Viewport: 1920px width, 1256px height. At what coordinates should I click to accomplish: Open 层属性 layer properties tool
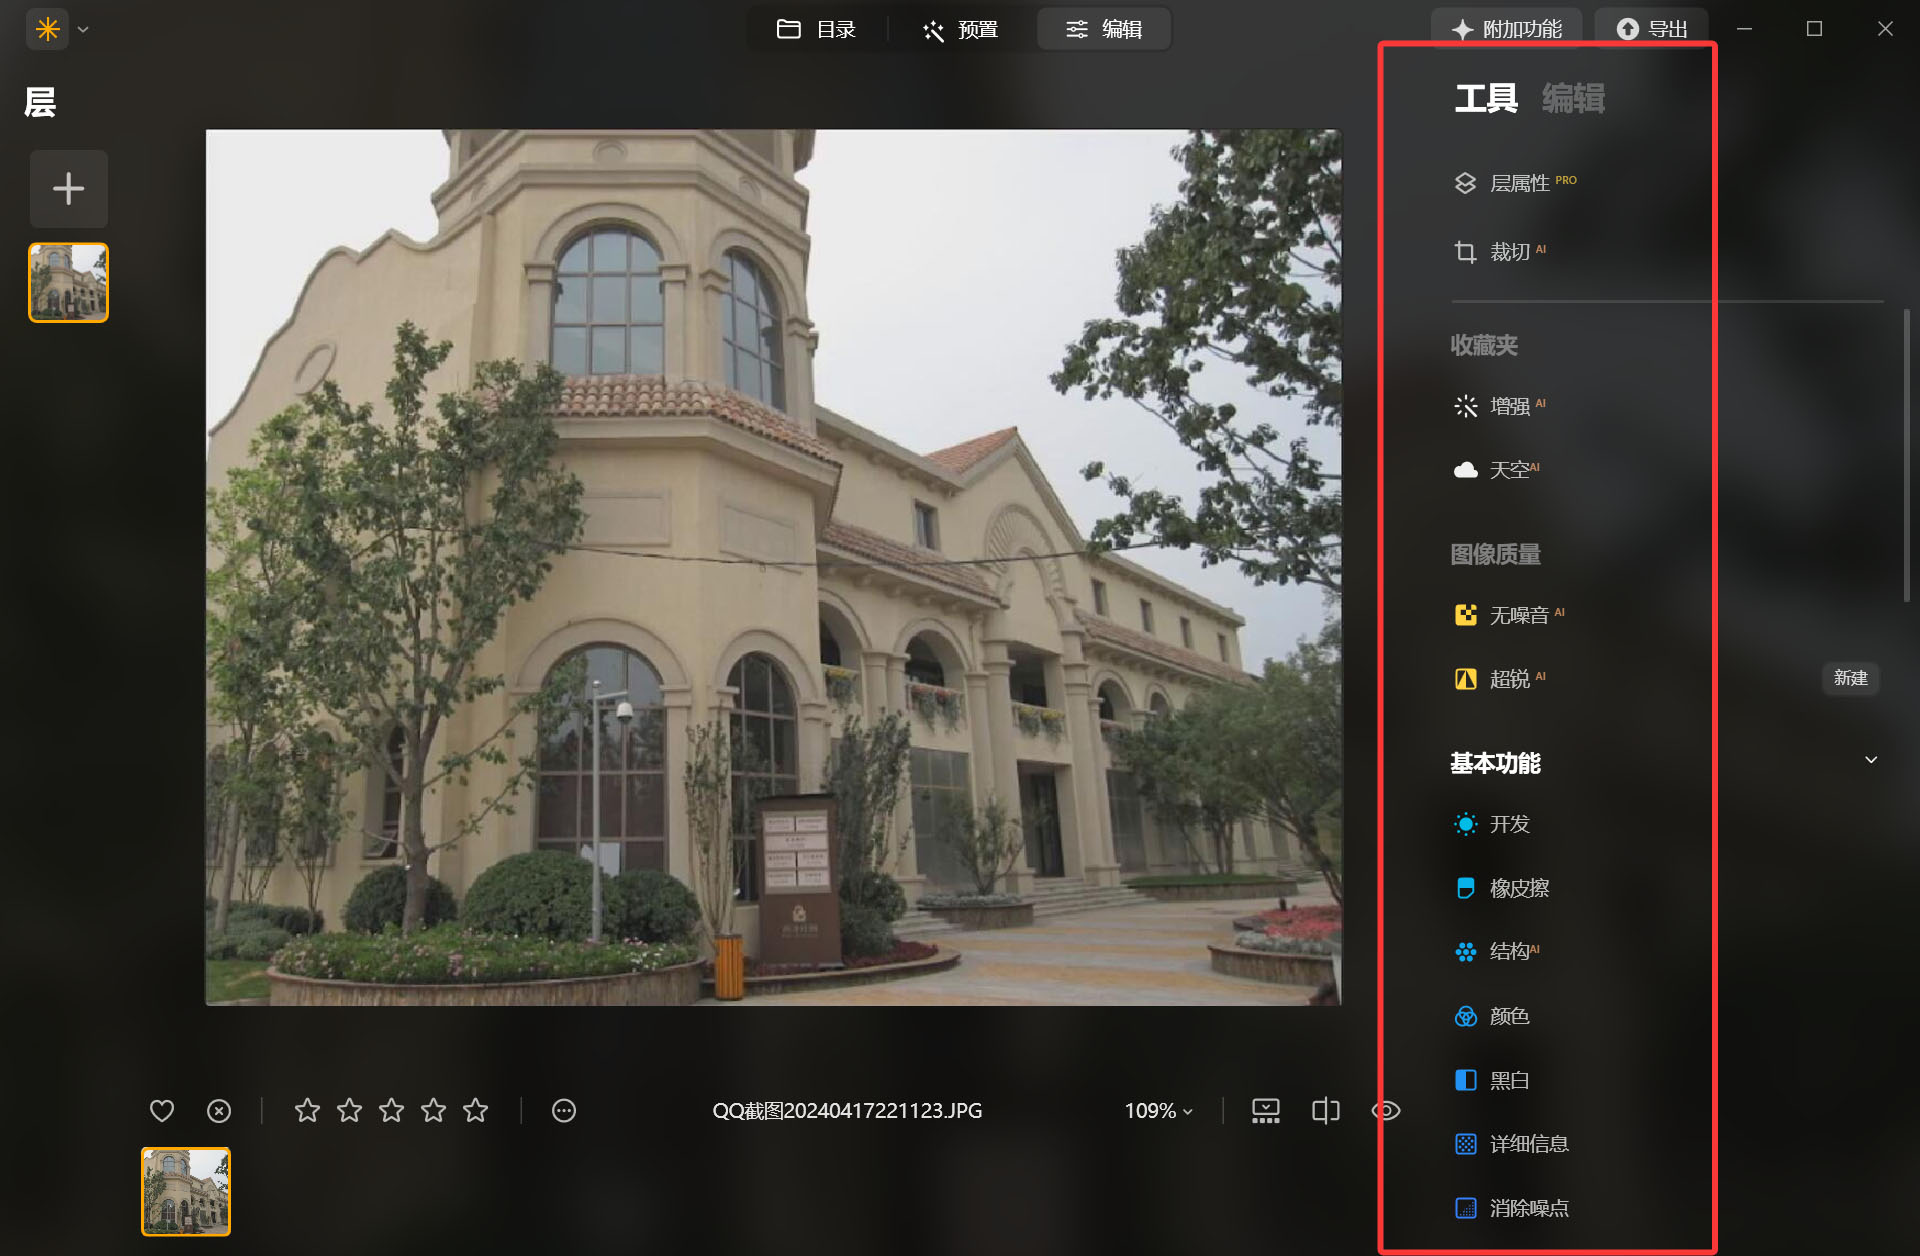(1515, 183)
